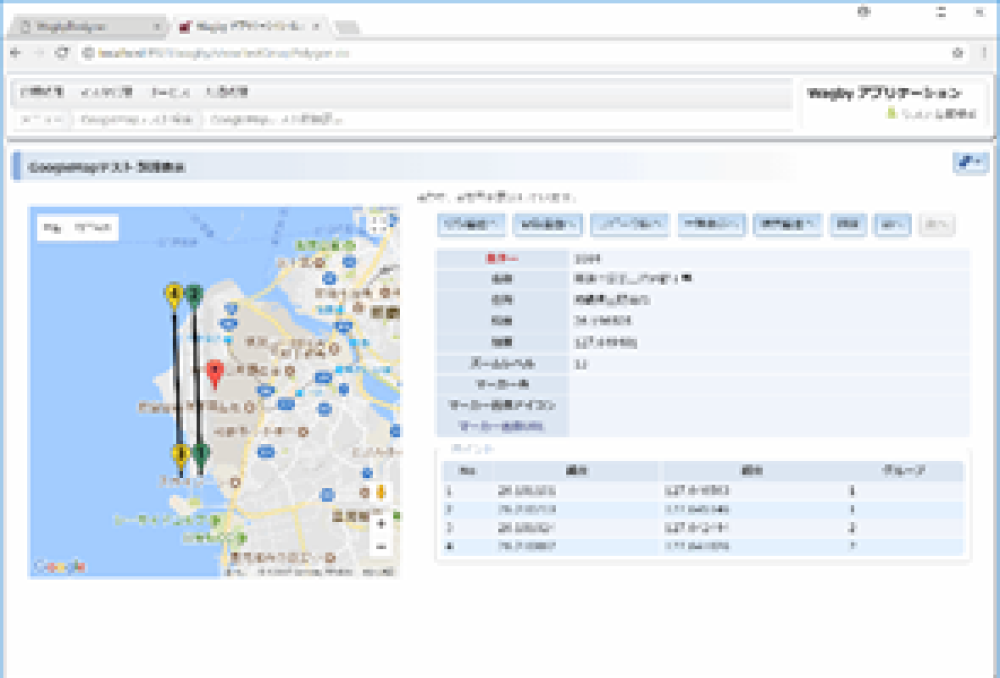Viewport: 1000px width, 678px height.
Task: Focus the browser address bar URL
Action: (224, 54)
